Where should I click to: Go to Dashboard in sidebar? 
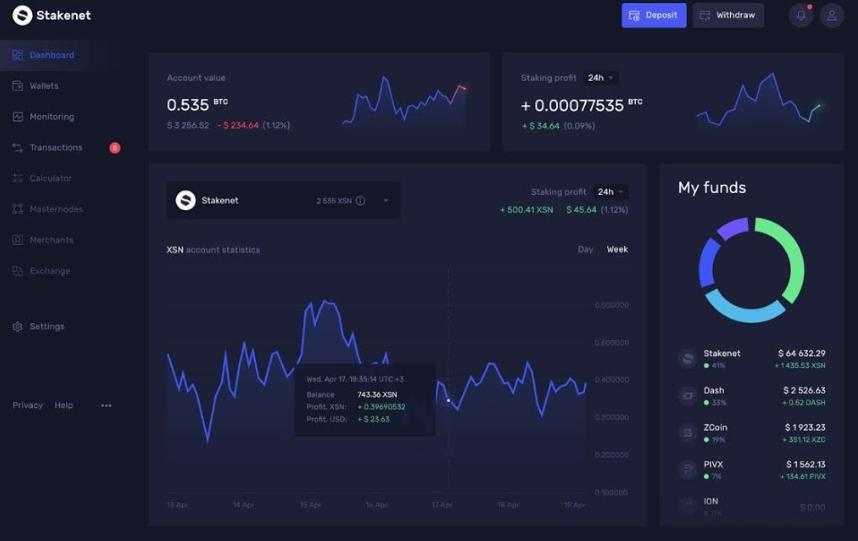coord(52,55)
